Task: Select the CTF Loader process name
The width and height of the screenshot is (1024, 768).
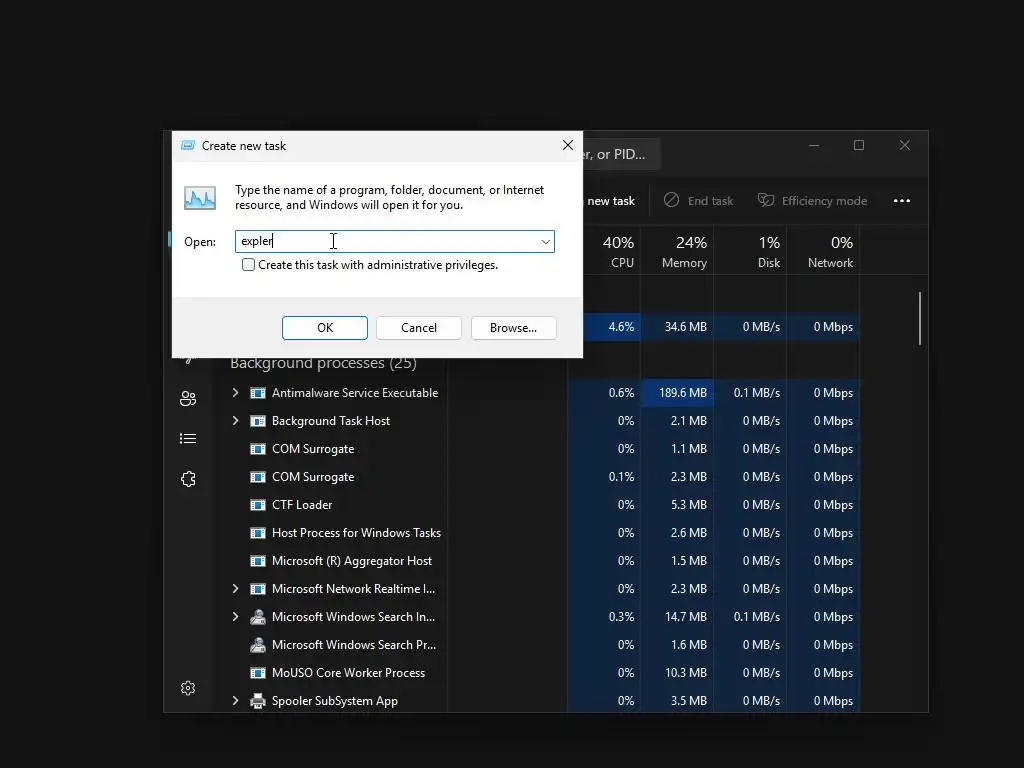Action: pos(302,505)
